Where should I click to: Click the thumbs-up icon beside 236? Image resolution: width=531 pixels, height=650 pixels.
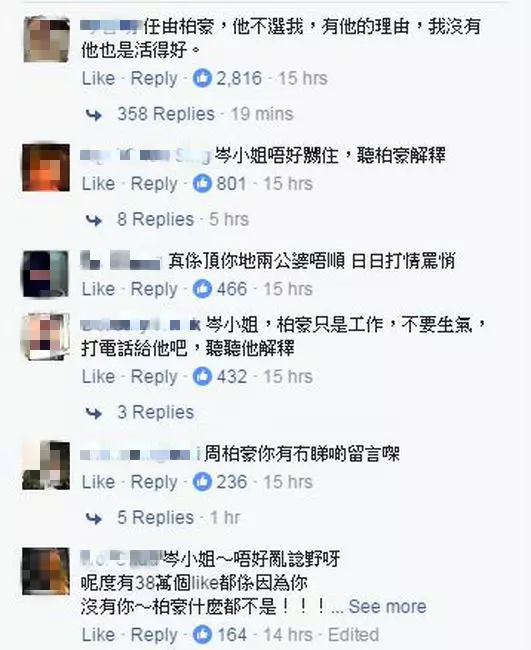coord(202,482)
